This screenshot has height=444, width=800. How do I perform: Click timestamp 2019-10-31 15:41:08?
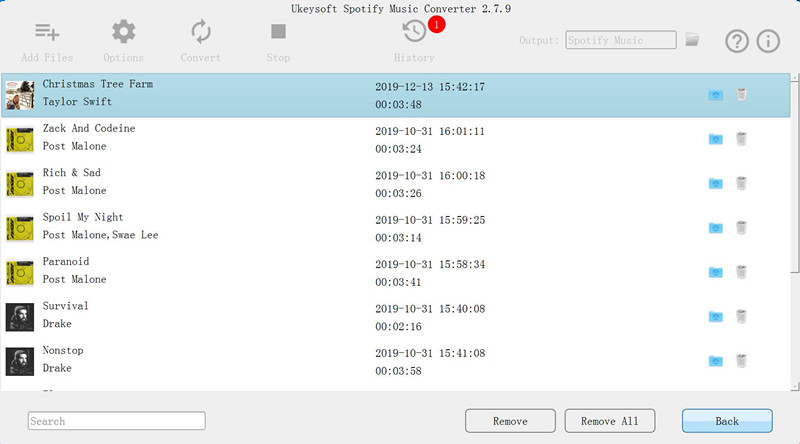pyautogui.click(x=430, y=353)
